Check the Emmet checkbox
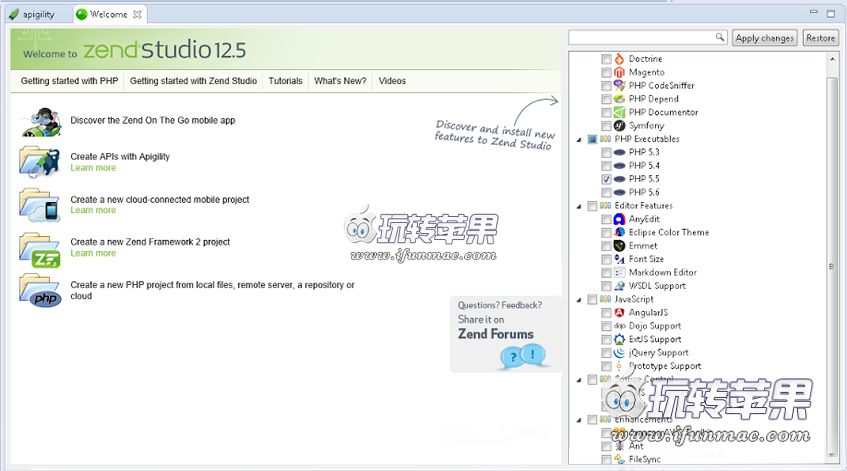 pos(606,246)
